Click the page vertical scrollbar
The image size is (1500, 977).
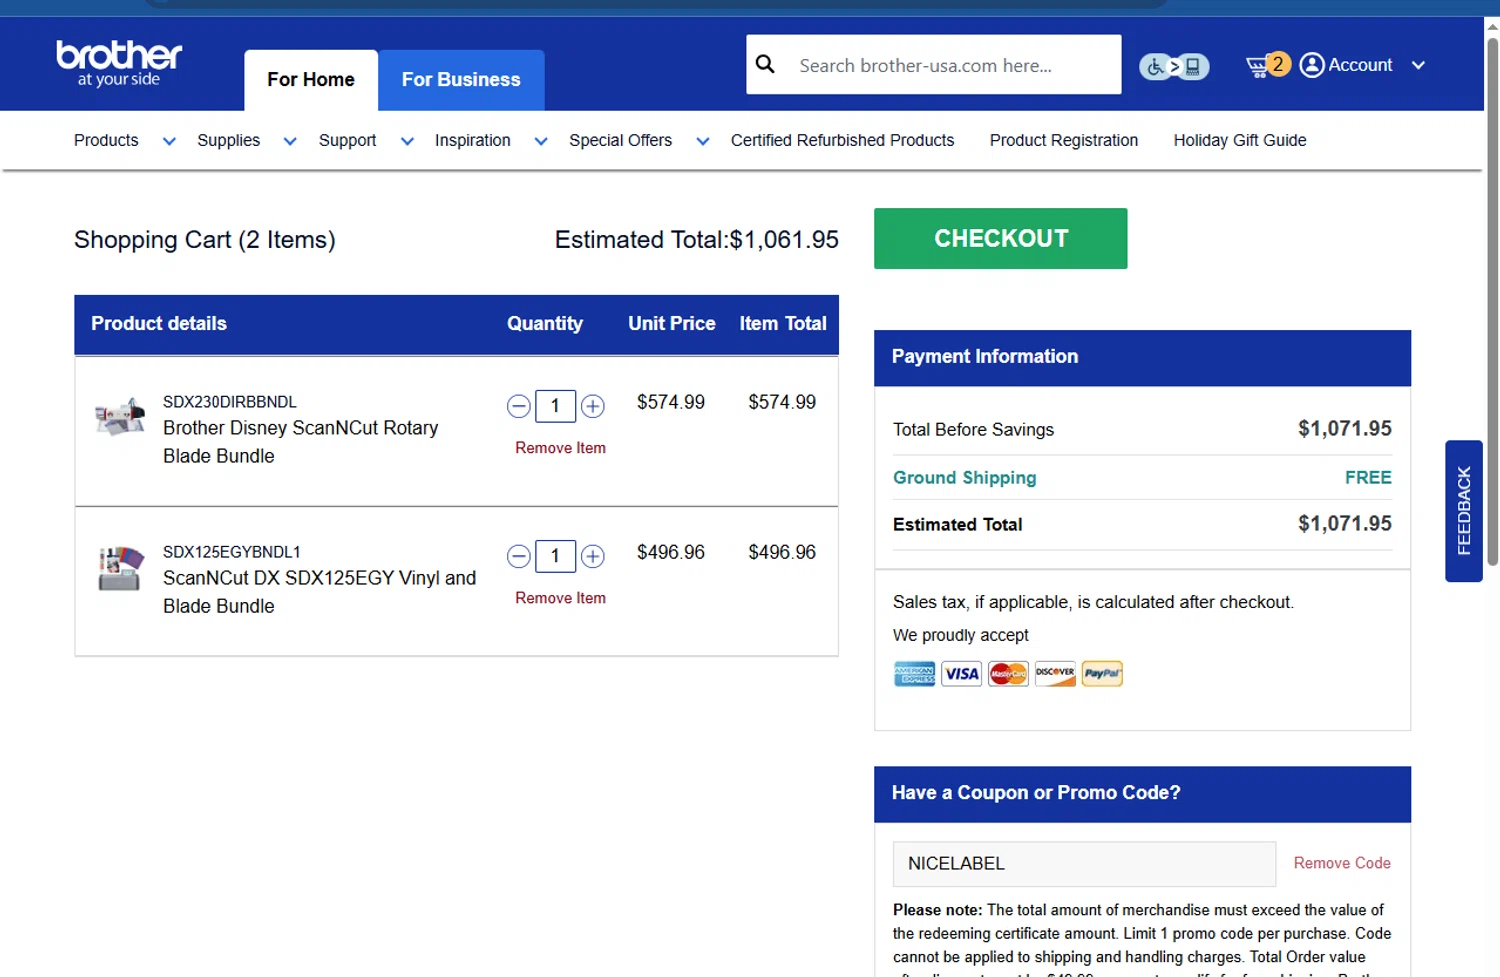point(1492,300)
